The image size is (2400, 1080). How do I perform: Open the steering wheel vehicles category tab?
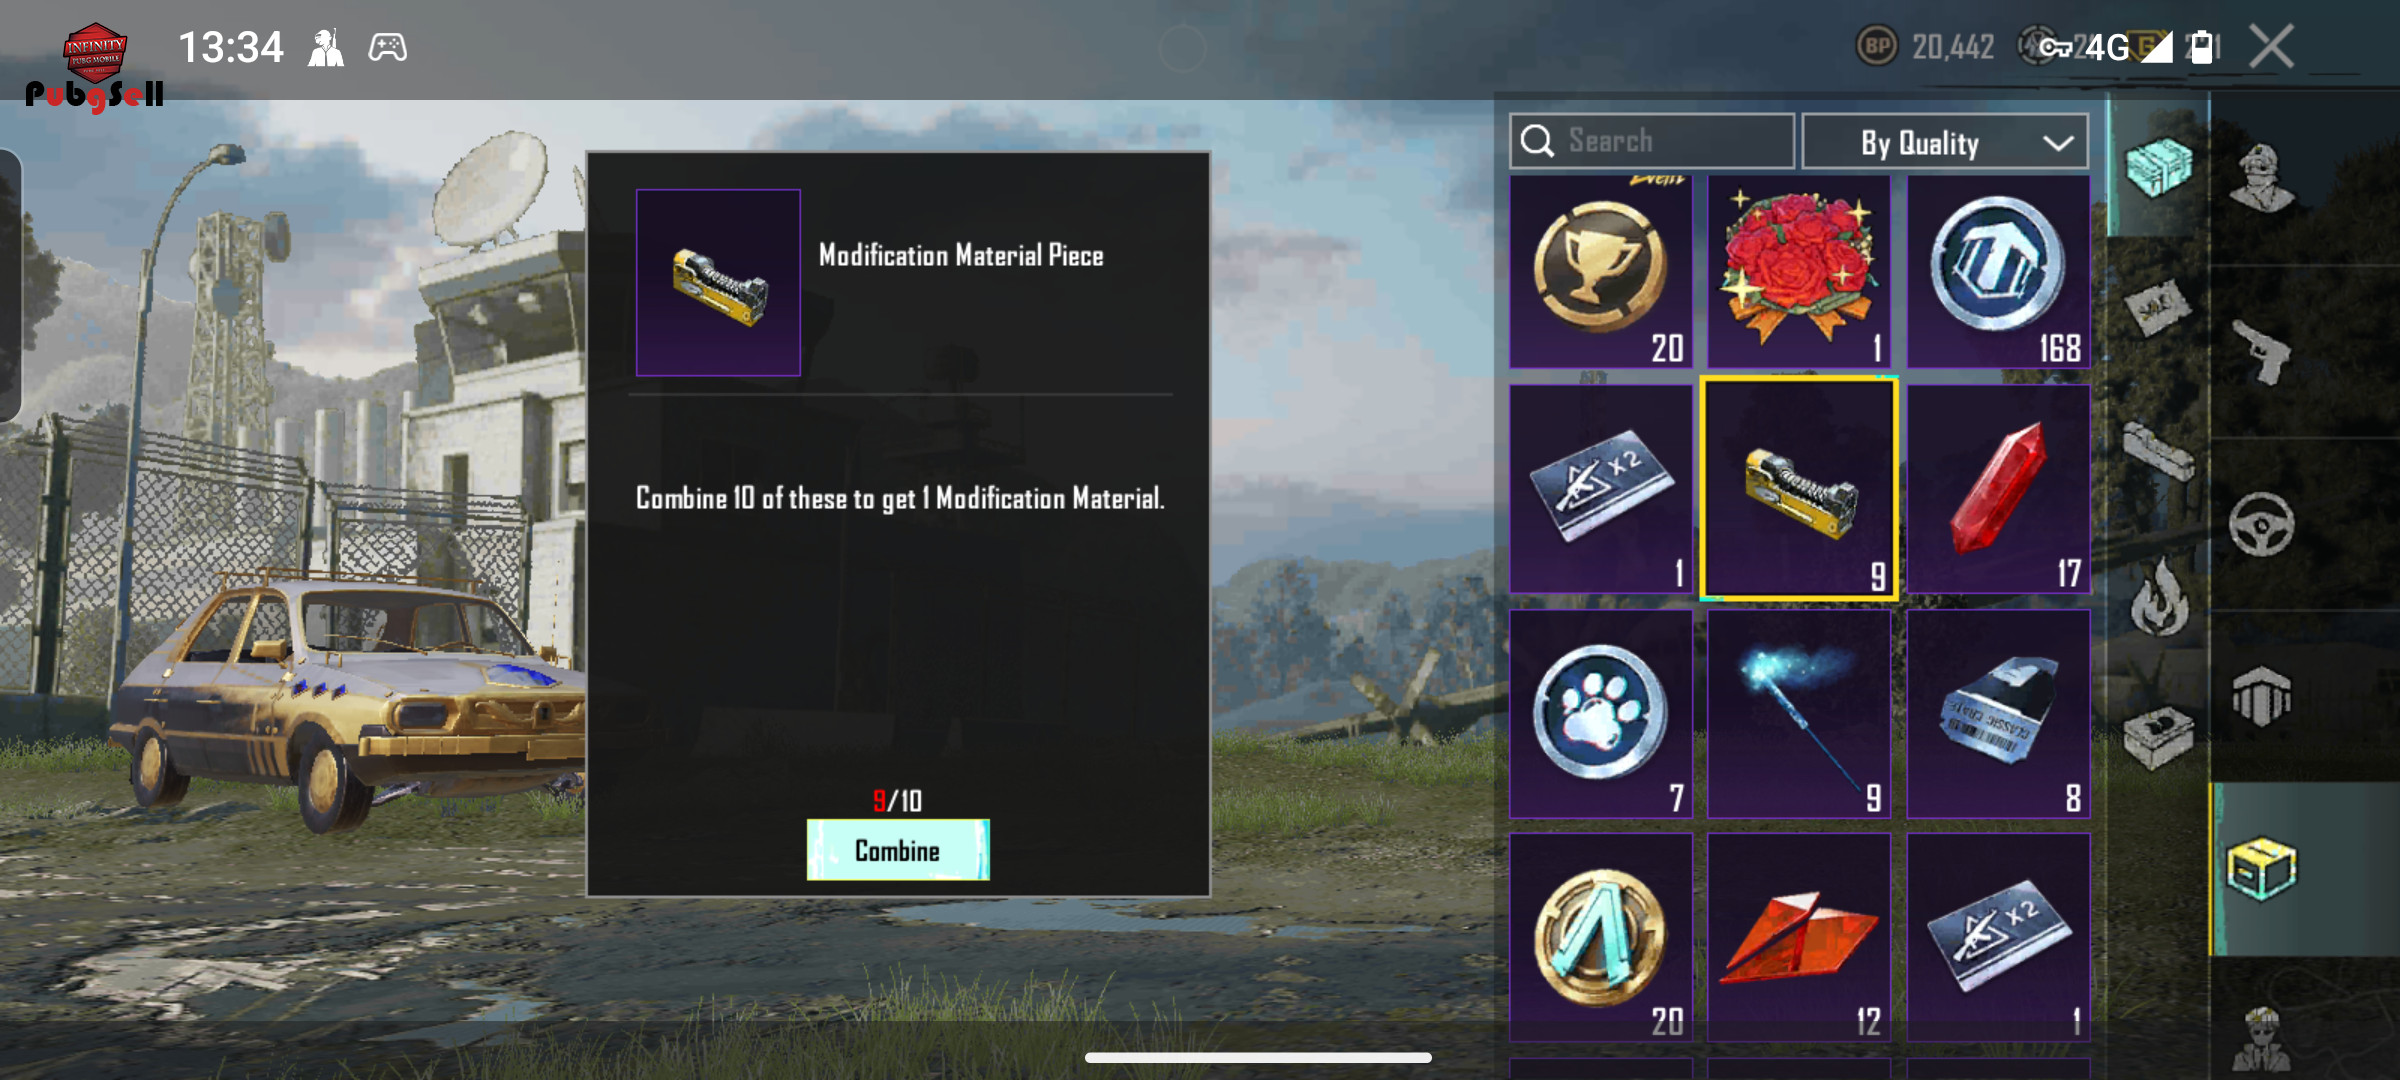[x=2262, y=524]
